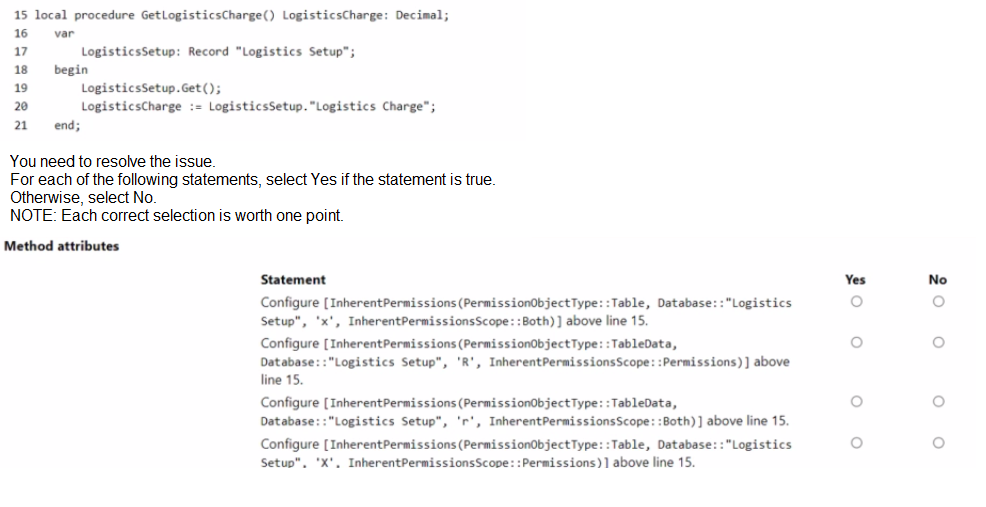Mark Yes for the lowercase 'r' TableData statement
986x507 pixels.
coord(855,402)
